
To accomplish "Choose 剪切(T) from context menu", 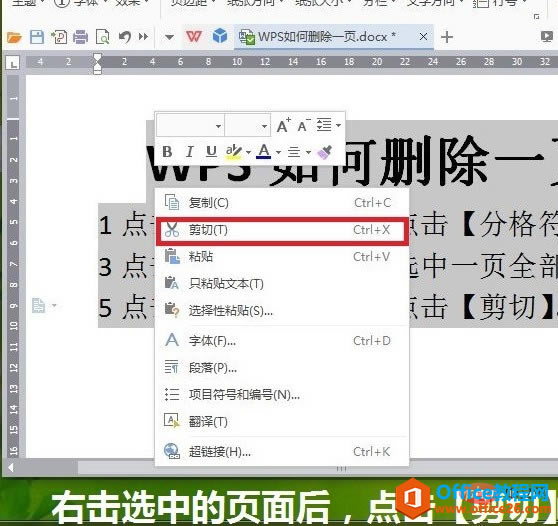I will [282, 230].
